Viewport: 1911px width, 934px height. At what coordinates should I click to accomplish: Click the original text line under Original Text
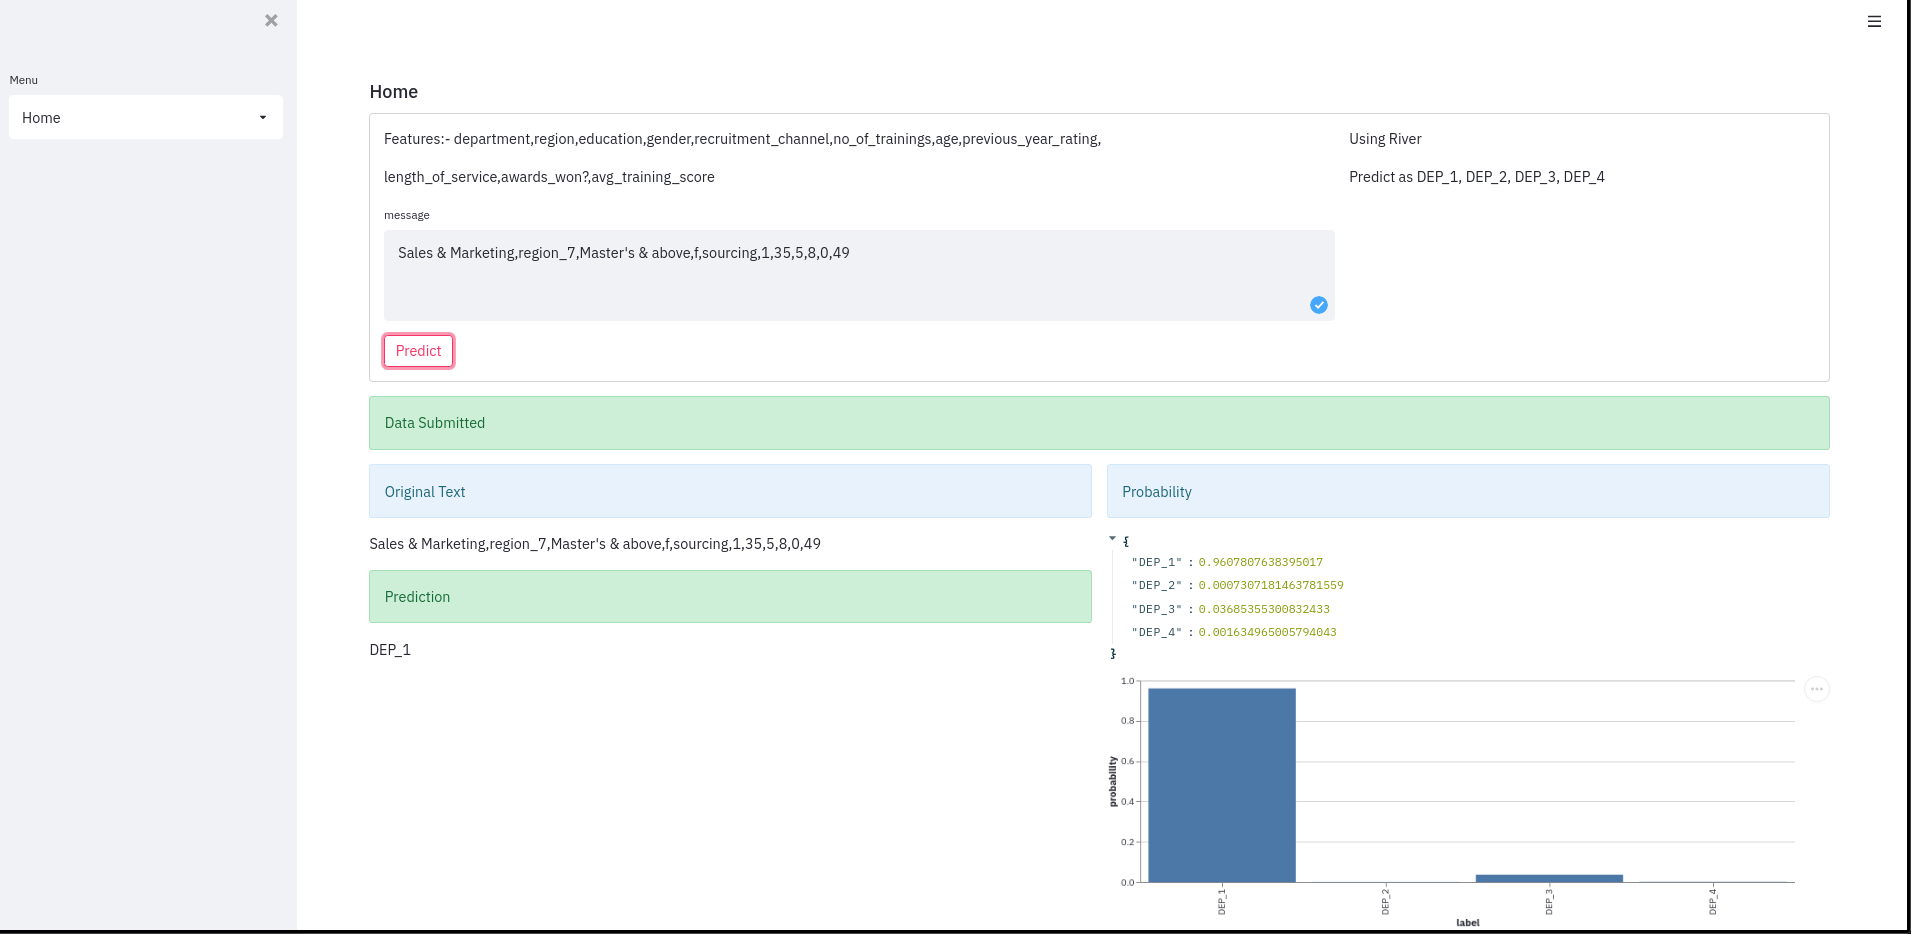(595, 544)
